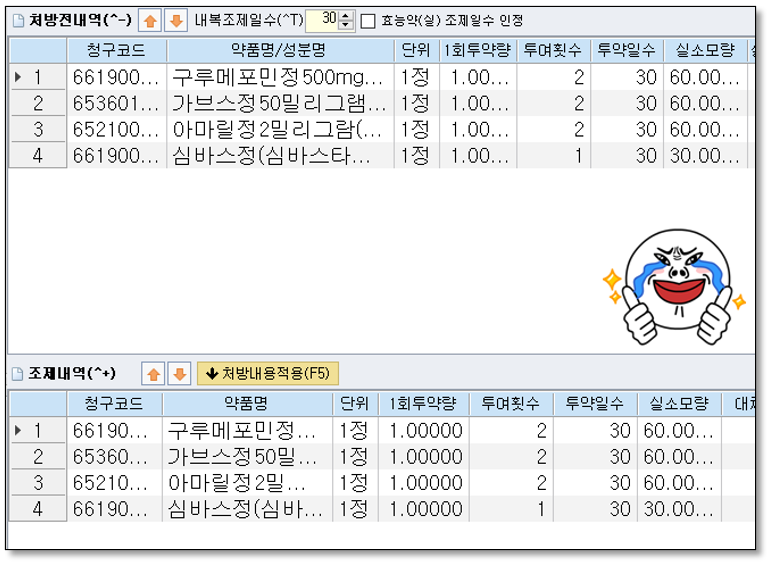Decrease 내복조제일수 with the spinner down arrow
Screen dimensions: 767x563
[x=346, y=25]
